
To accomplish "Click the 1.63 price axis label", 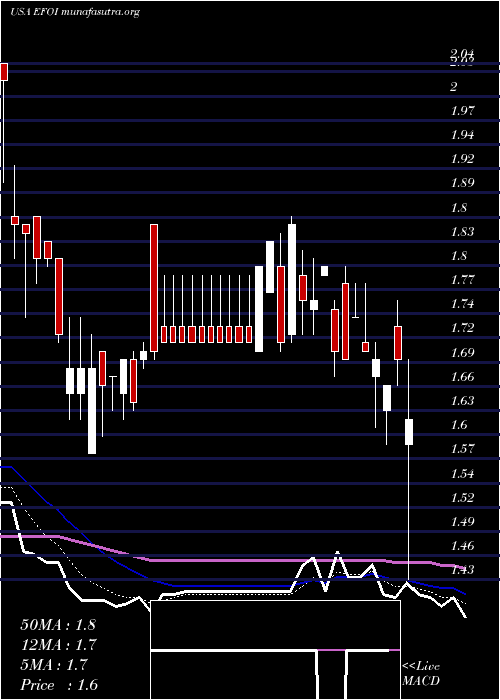I will (x=462, y=401).
